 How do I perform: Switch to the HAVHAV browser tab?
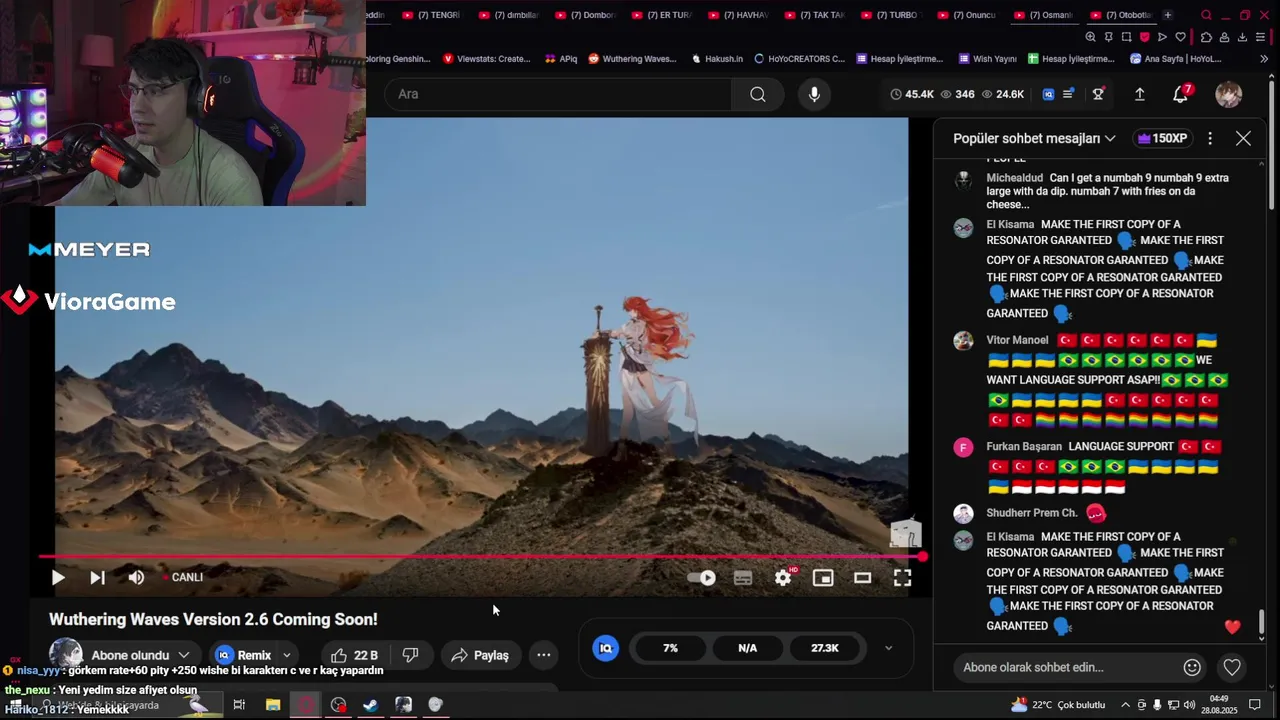742,15
